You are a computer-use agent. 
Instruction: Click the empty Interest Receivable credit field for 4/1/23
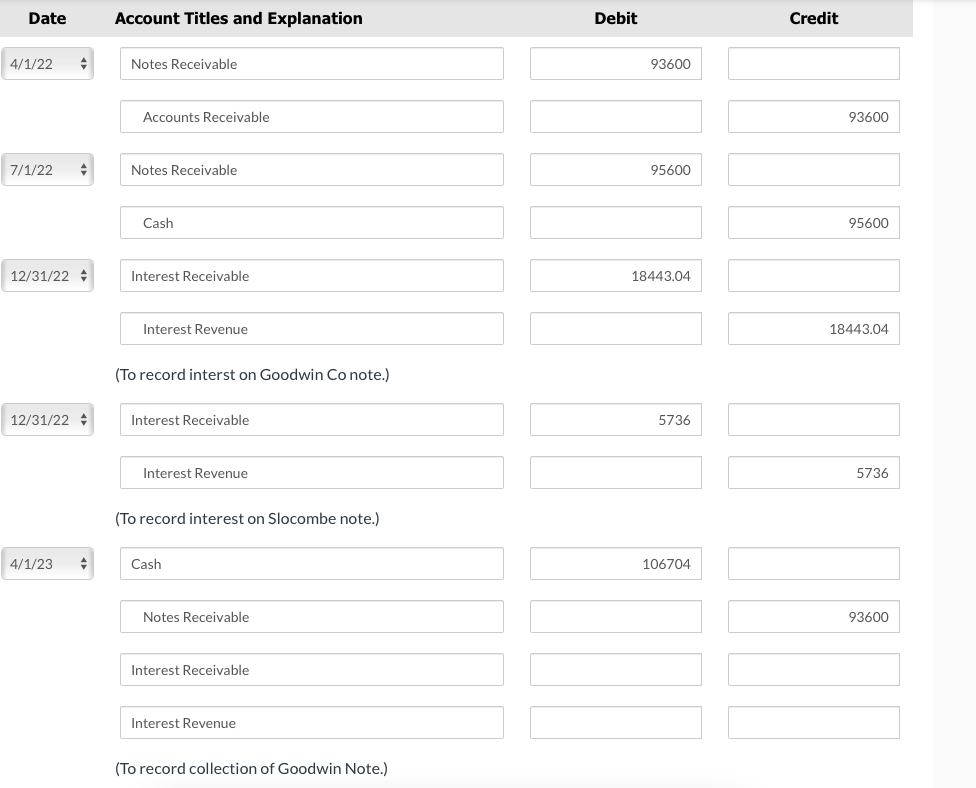813,669
